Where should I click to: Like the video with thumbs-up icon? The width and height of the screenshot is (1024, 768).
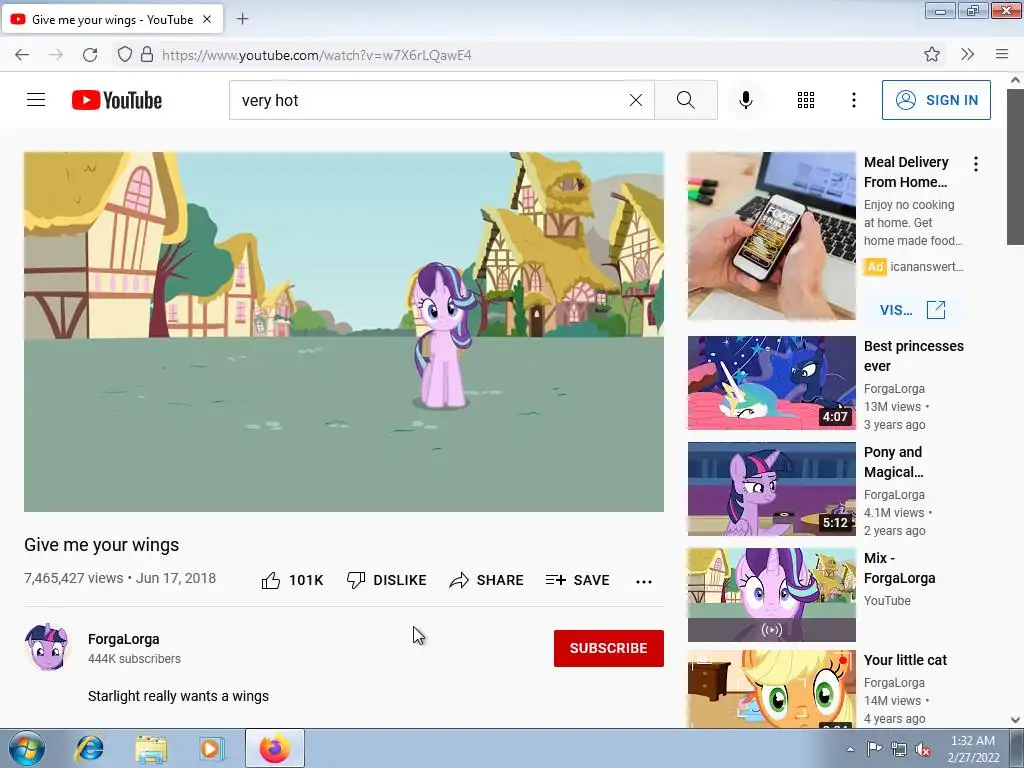click(x=271, y=580)
